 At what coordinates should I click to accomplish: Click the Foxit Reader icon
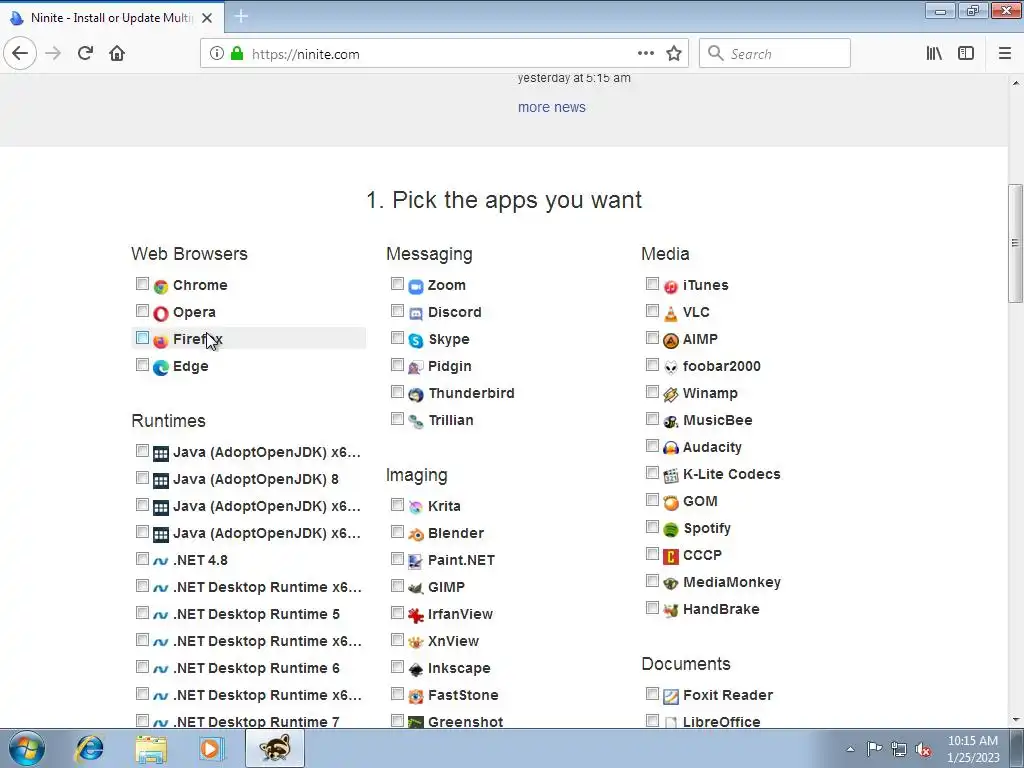click(671, 696)
